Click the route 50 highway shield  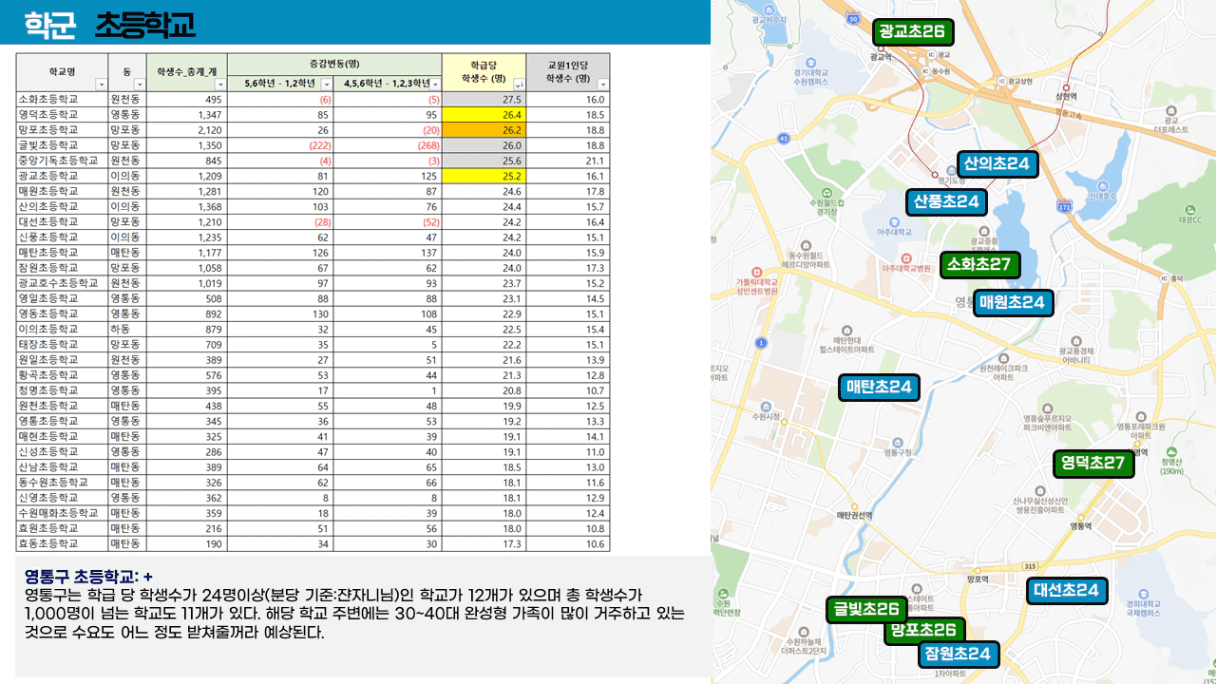click(x=852, y=18)
